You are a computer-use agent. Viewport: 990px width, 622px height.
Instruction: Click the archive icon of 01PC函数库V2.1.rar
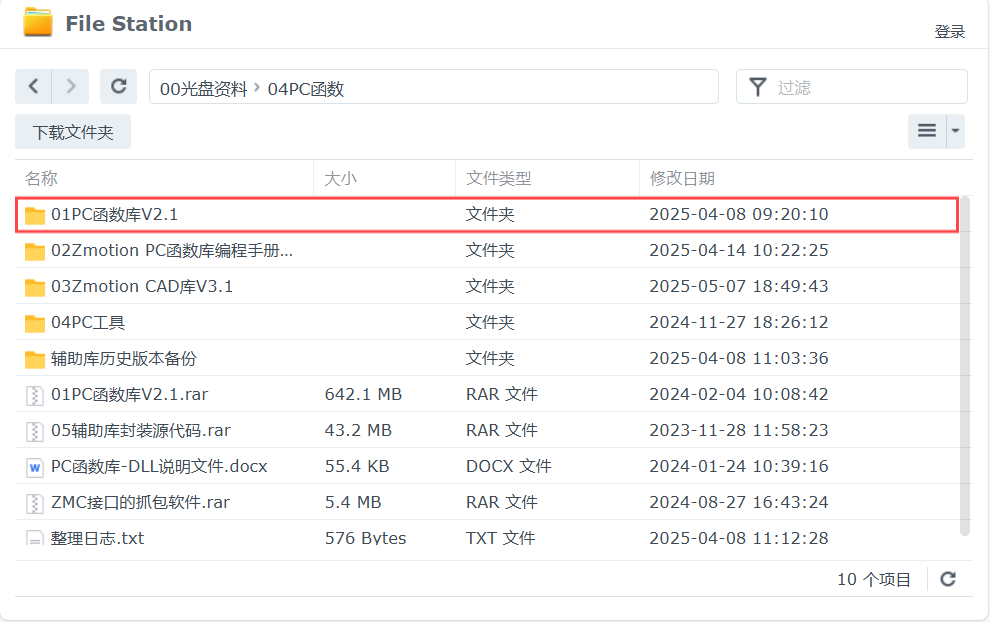(35, 395)
